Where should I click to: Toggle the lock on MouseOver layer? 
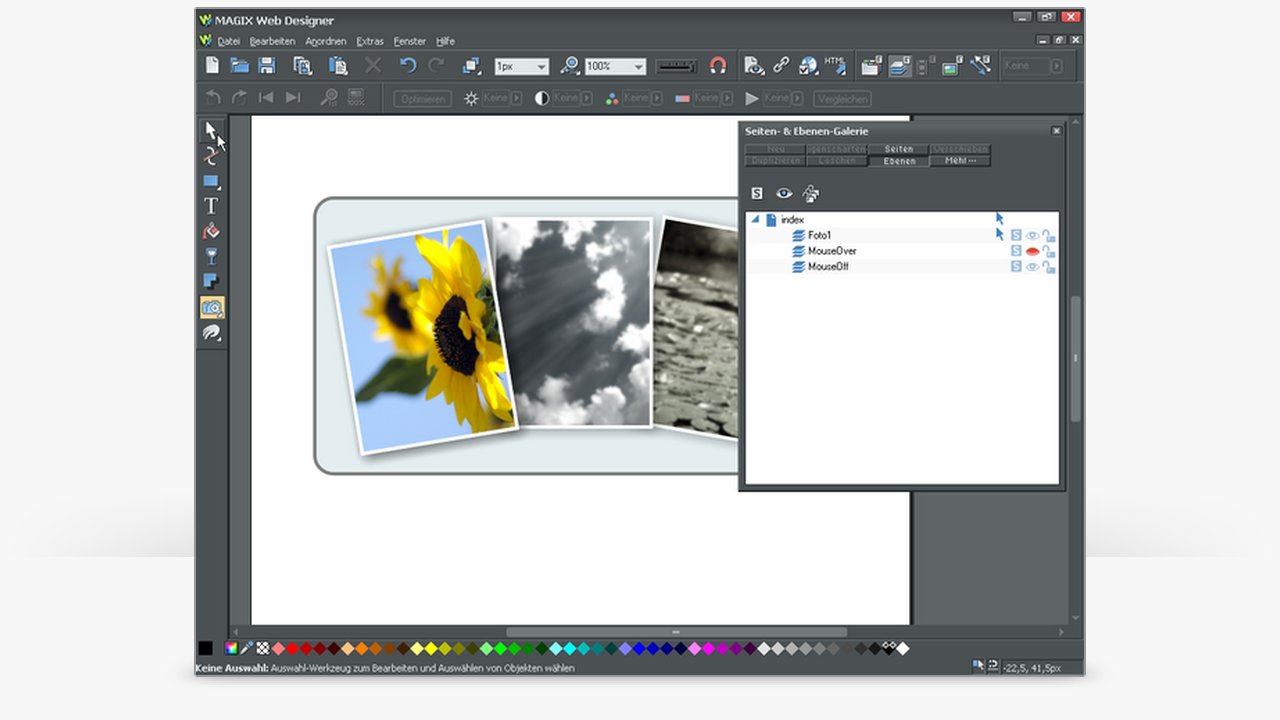(x=1048, y=251)
